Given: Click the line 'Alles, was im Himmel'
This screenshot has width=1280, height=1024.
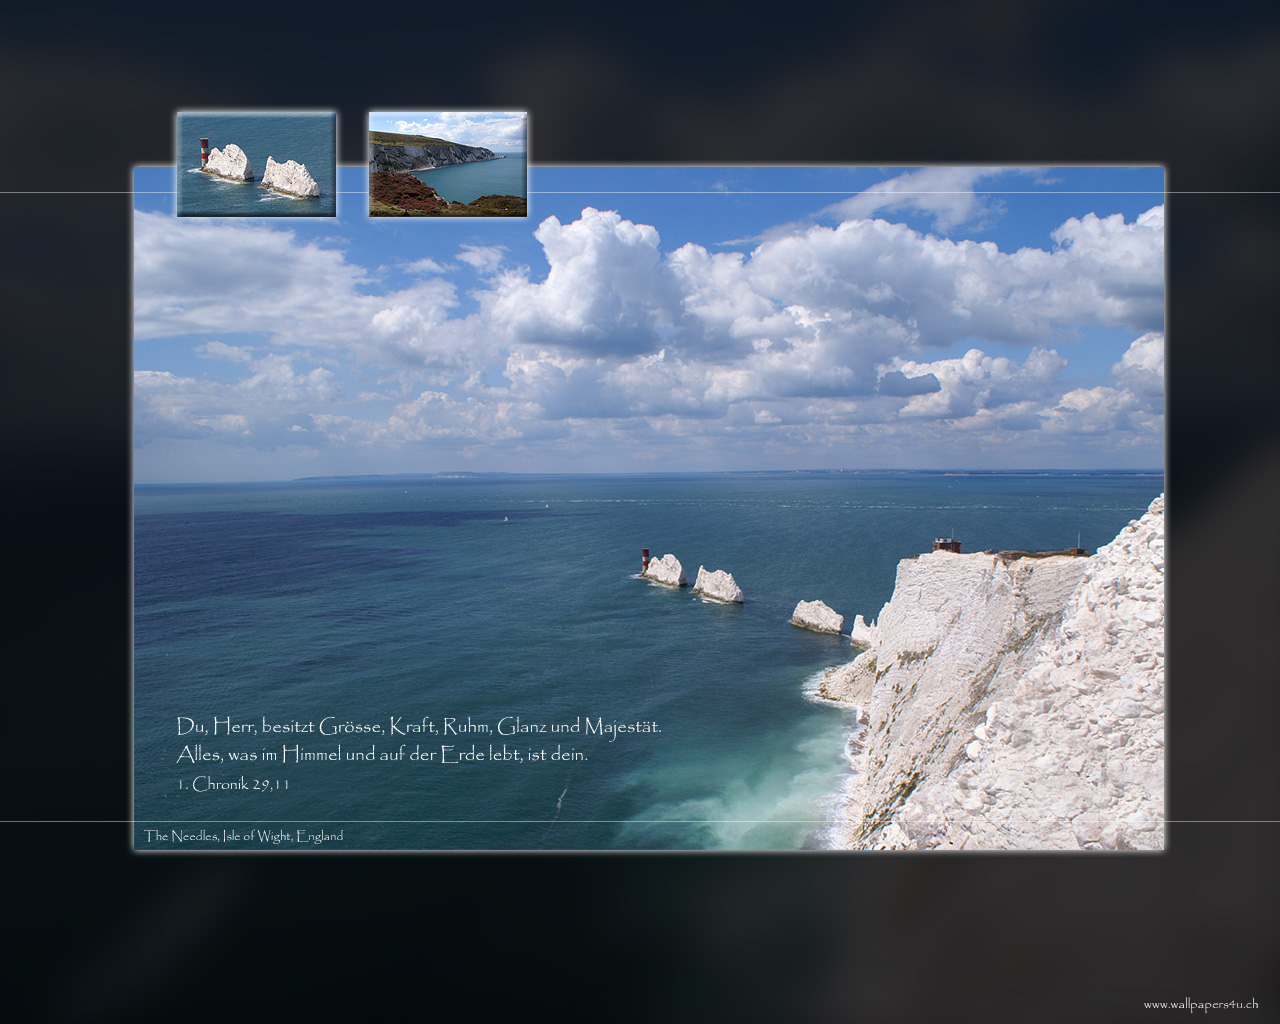Looking at the screenshot, I should [x=382, y=755].
